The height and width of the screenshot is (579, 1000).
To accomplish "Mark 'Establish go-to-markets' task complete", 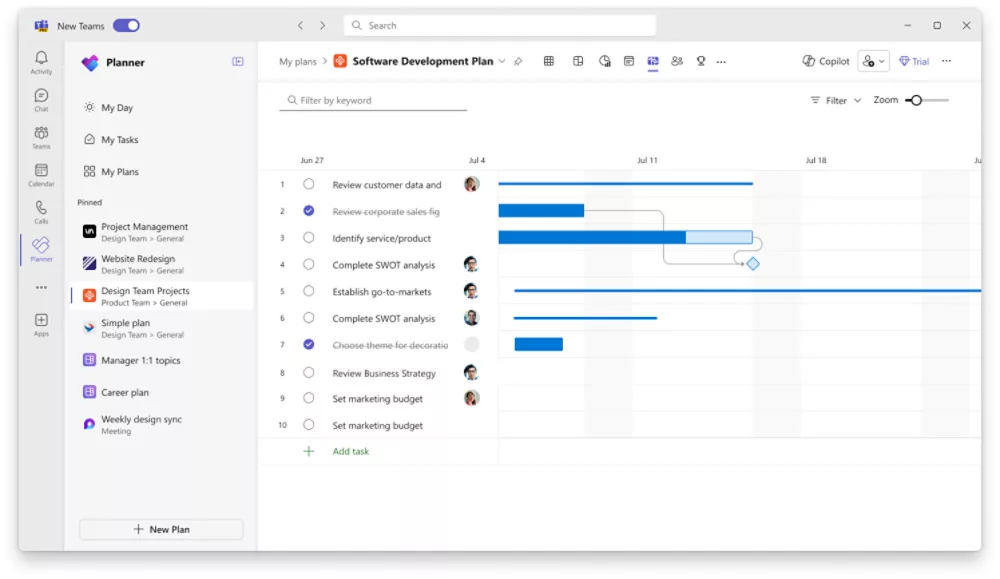I will 309,291.
